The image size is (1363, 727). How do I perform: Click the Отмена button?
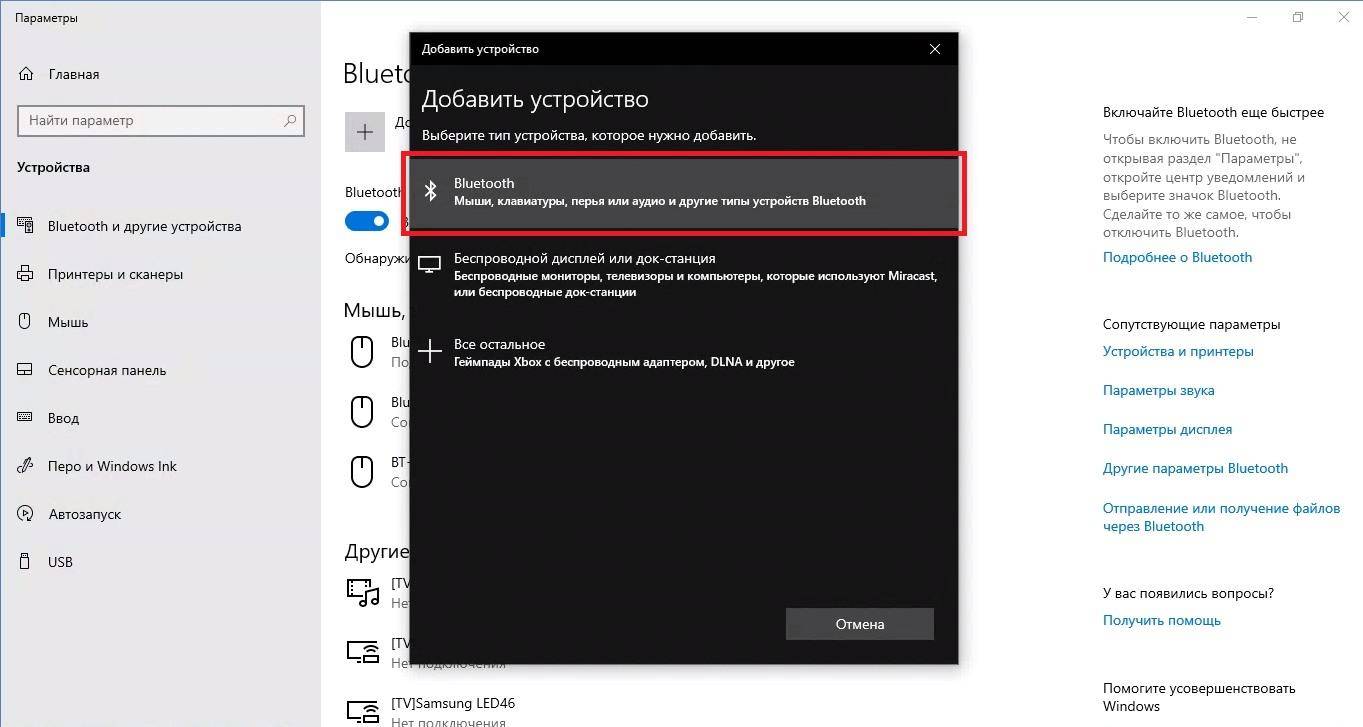tap(860, 624)
